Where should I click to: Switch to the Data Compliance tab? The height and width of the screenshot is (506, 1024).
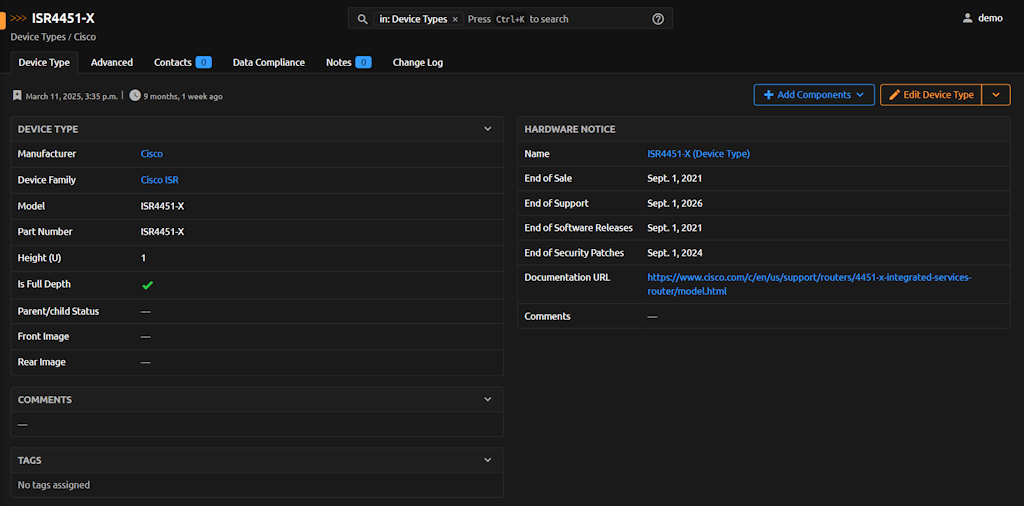(269, 62)
